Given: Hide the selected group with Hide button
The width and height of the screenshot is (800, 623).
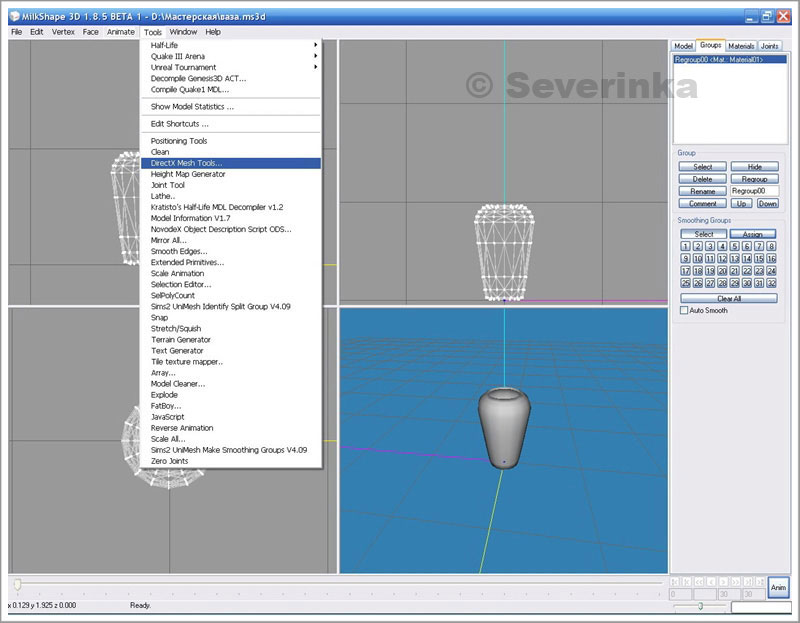Looking at the screenshot, I should [754, 167].
